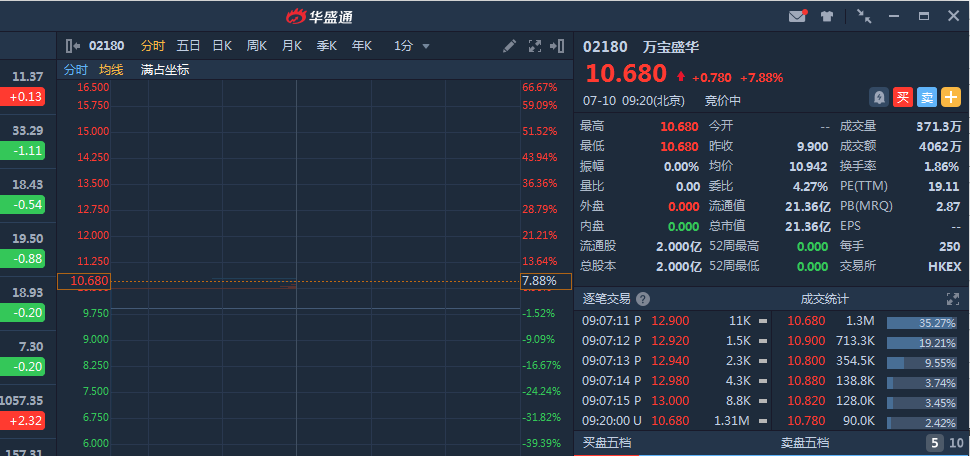Click the 成交量 value 371.3万

click(938, 127)
